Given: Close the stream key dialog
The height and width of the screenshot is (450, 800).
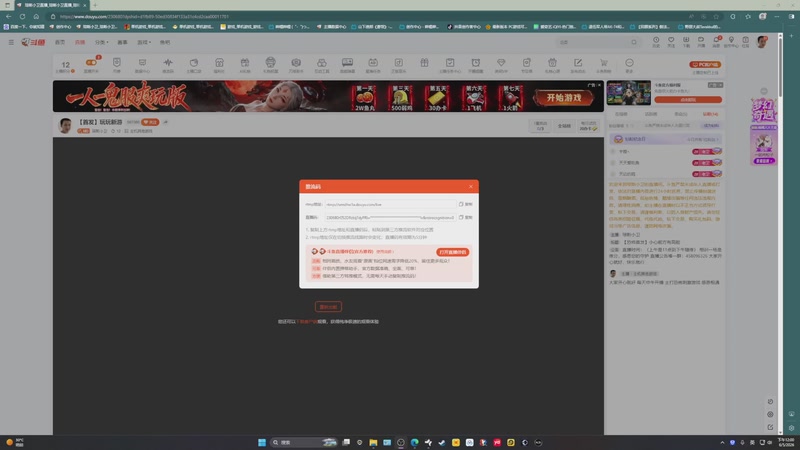Looking at the screenshot, I should point(470,186).
